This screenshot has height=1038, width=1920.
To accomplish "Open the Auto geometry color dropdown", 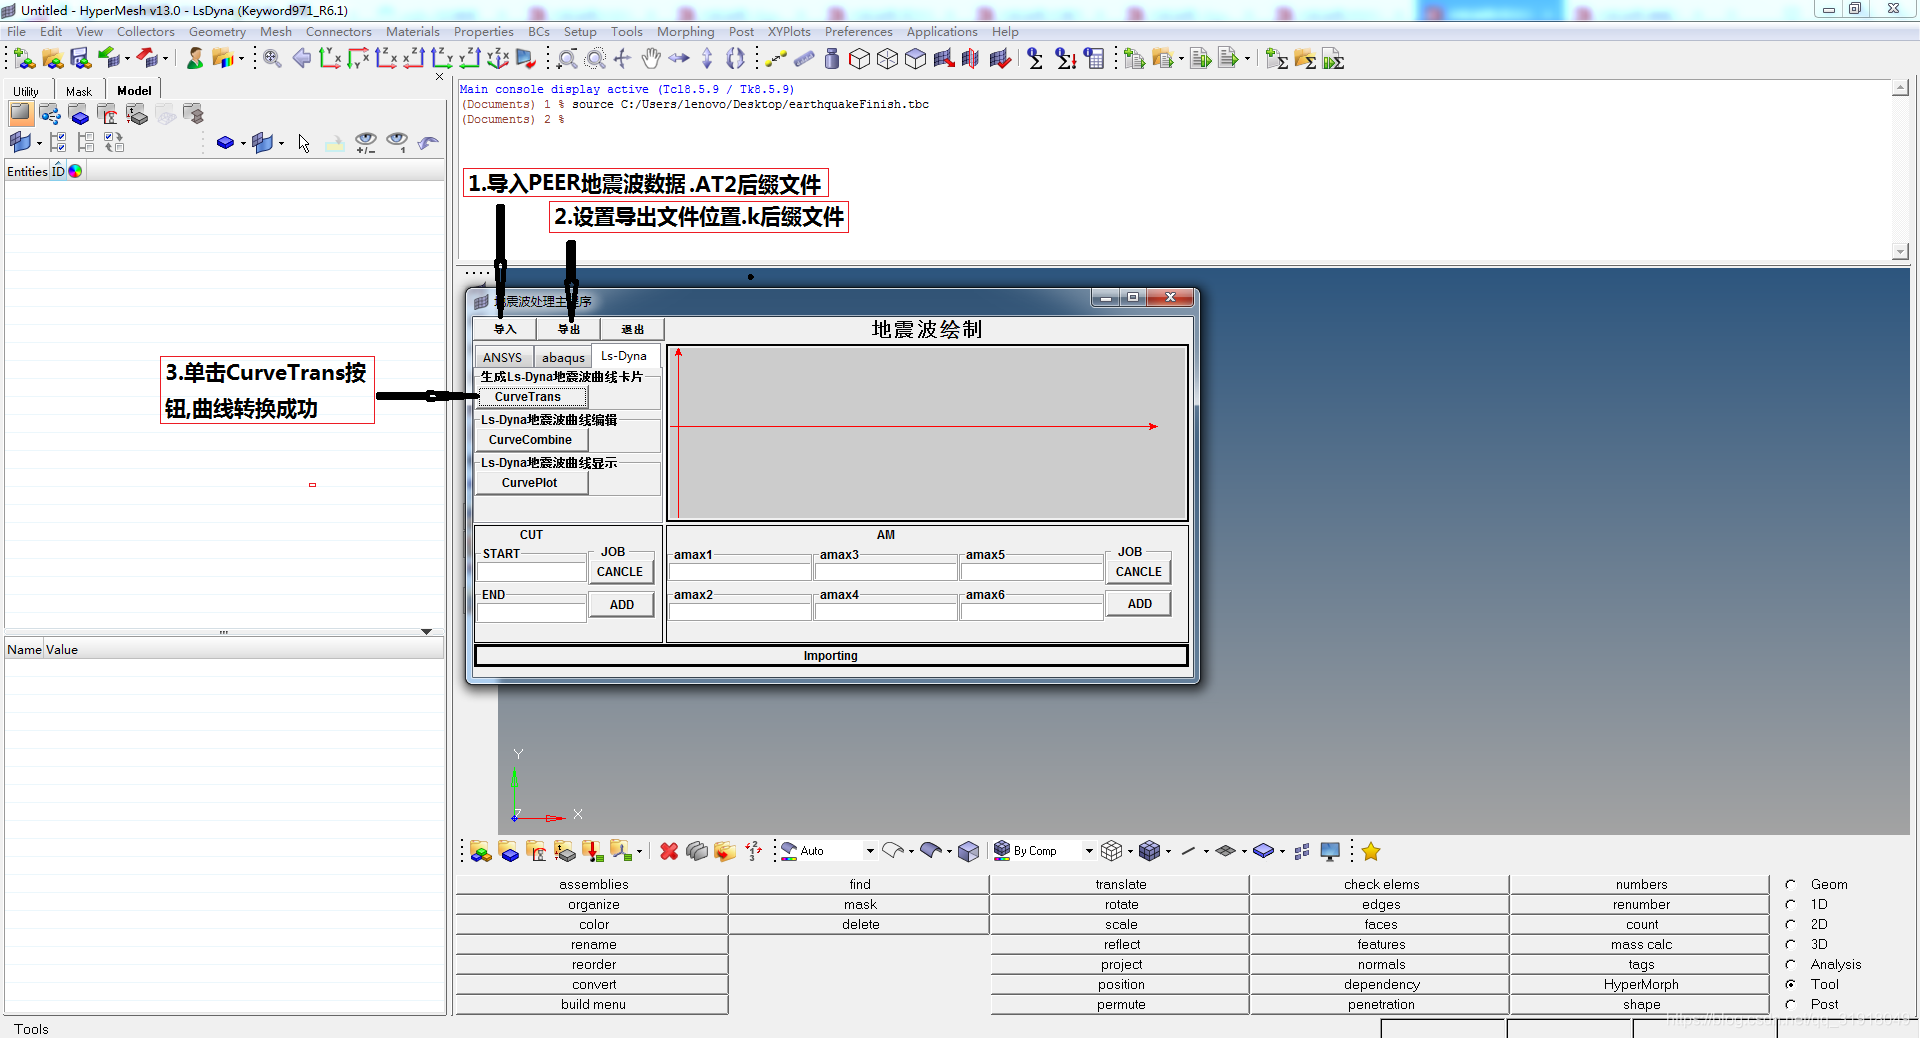I will click(869, 851).
